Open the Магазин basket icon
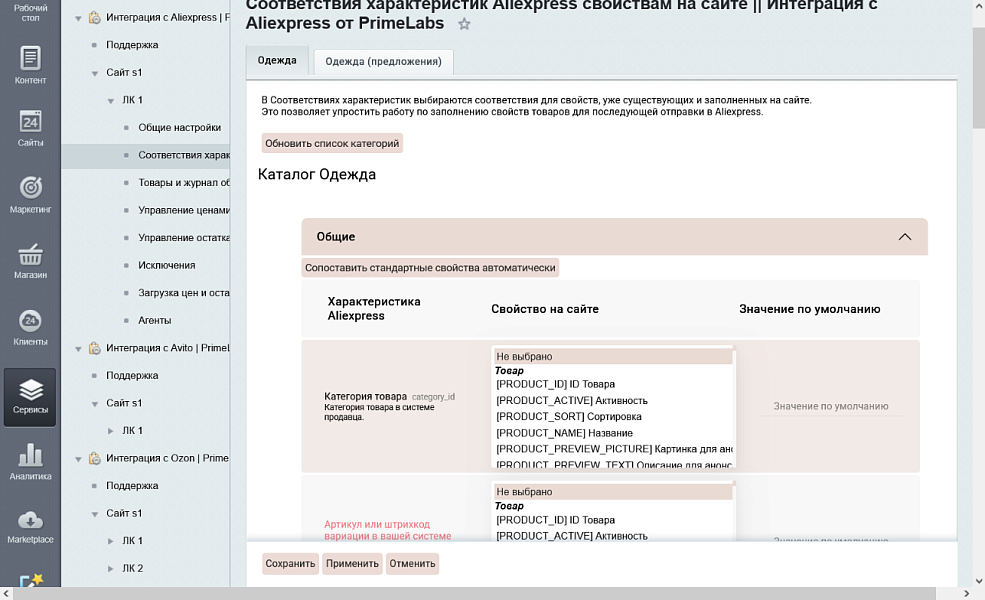This screenshot has height=600, width=985. click(x=30, y=260)
